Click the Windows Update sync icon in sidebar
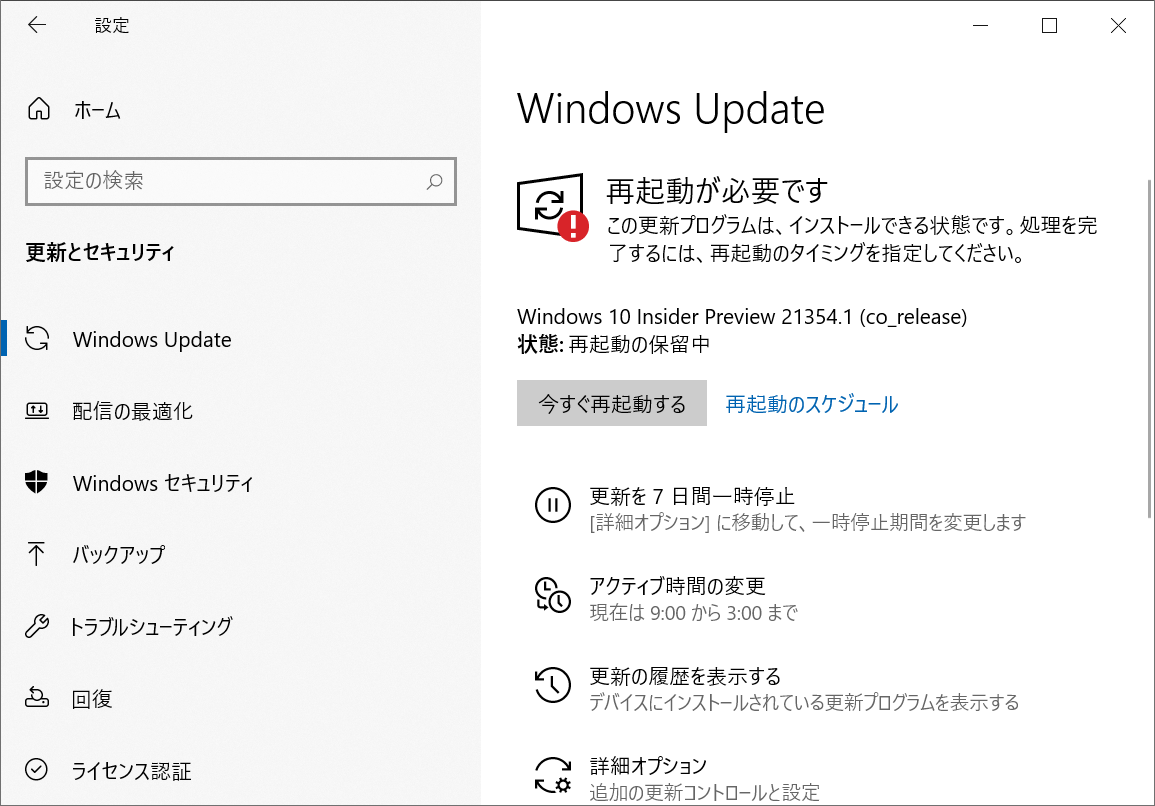This screenshot has width=1155, height=806. 37,339
